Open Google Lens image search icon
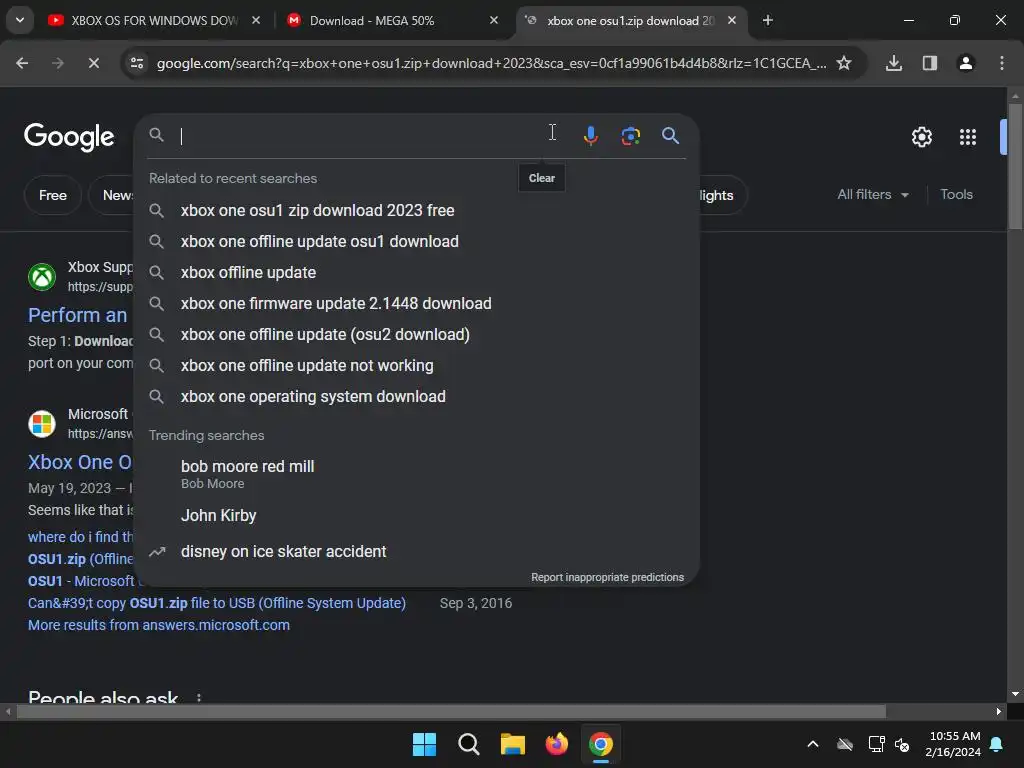1024x768 pixels. pos(630,135)
